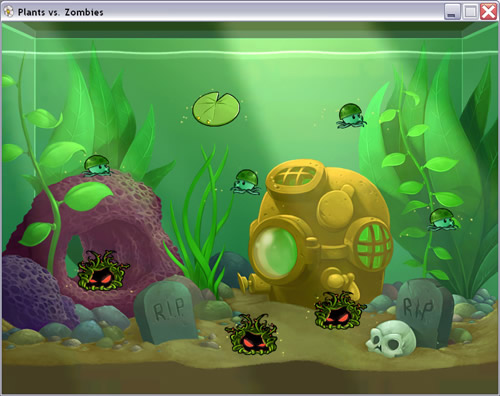500x396 pixels.
Task: Click the left R.I.P. gravestone
Action: (x=166, y=313)
